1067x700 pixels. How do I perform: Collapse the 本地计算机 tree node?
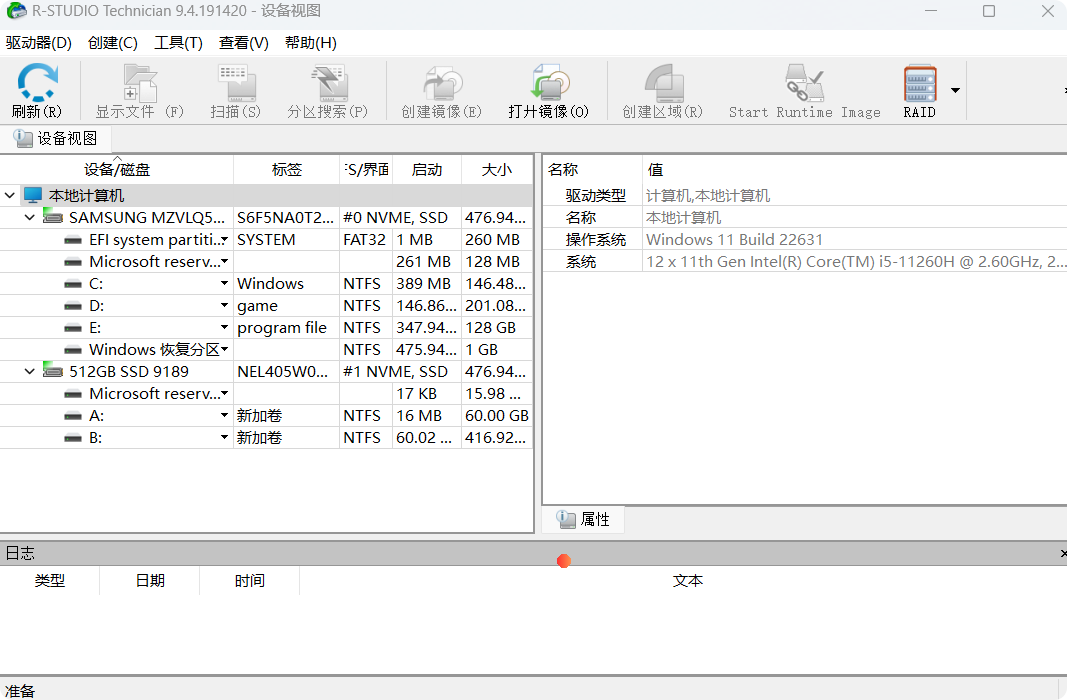(10, 196)
